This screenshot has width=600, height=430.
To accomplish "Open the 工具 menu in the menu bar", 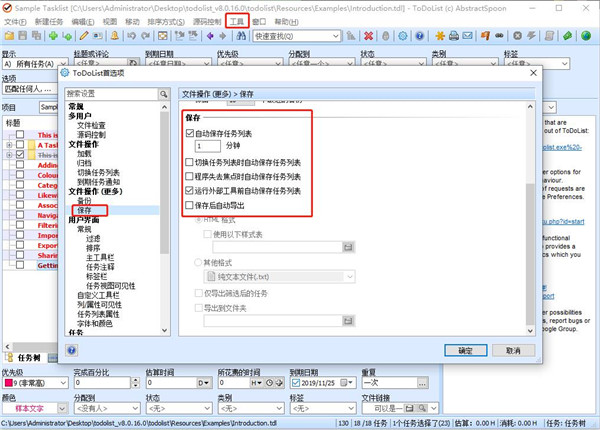I will coord(236,20).
